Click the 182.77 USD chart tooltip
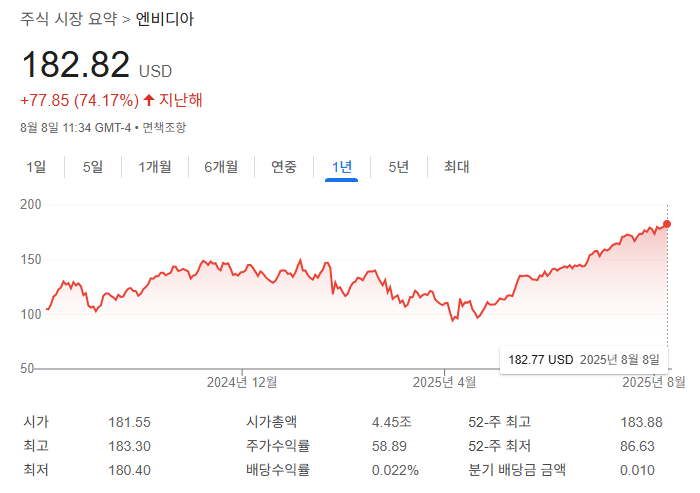700x493 pixels. click(584, 359)
